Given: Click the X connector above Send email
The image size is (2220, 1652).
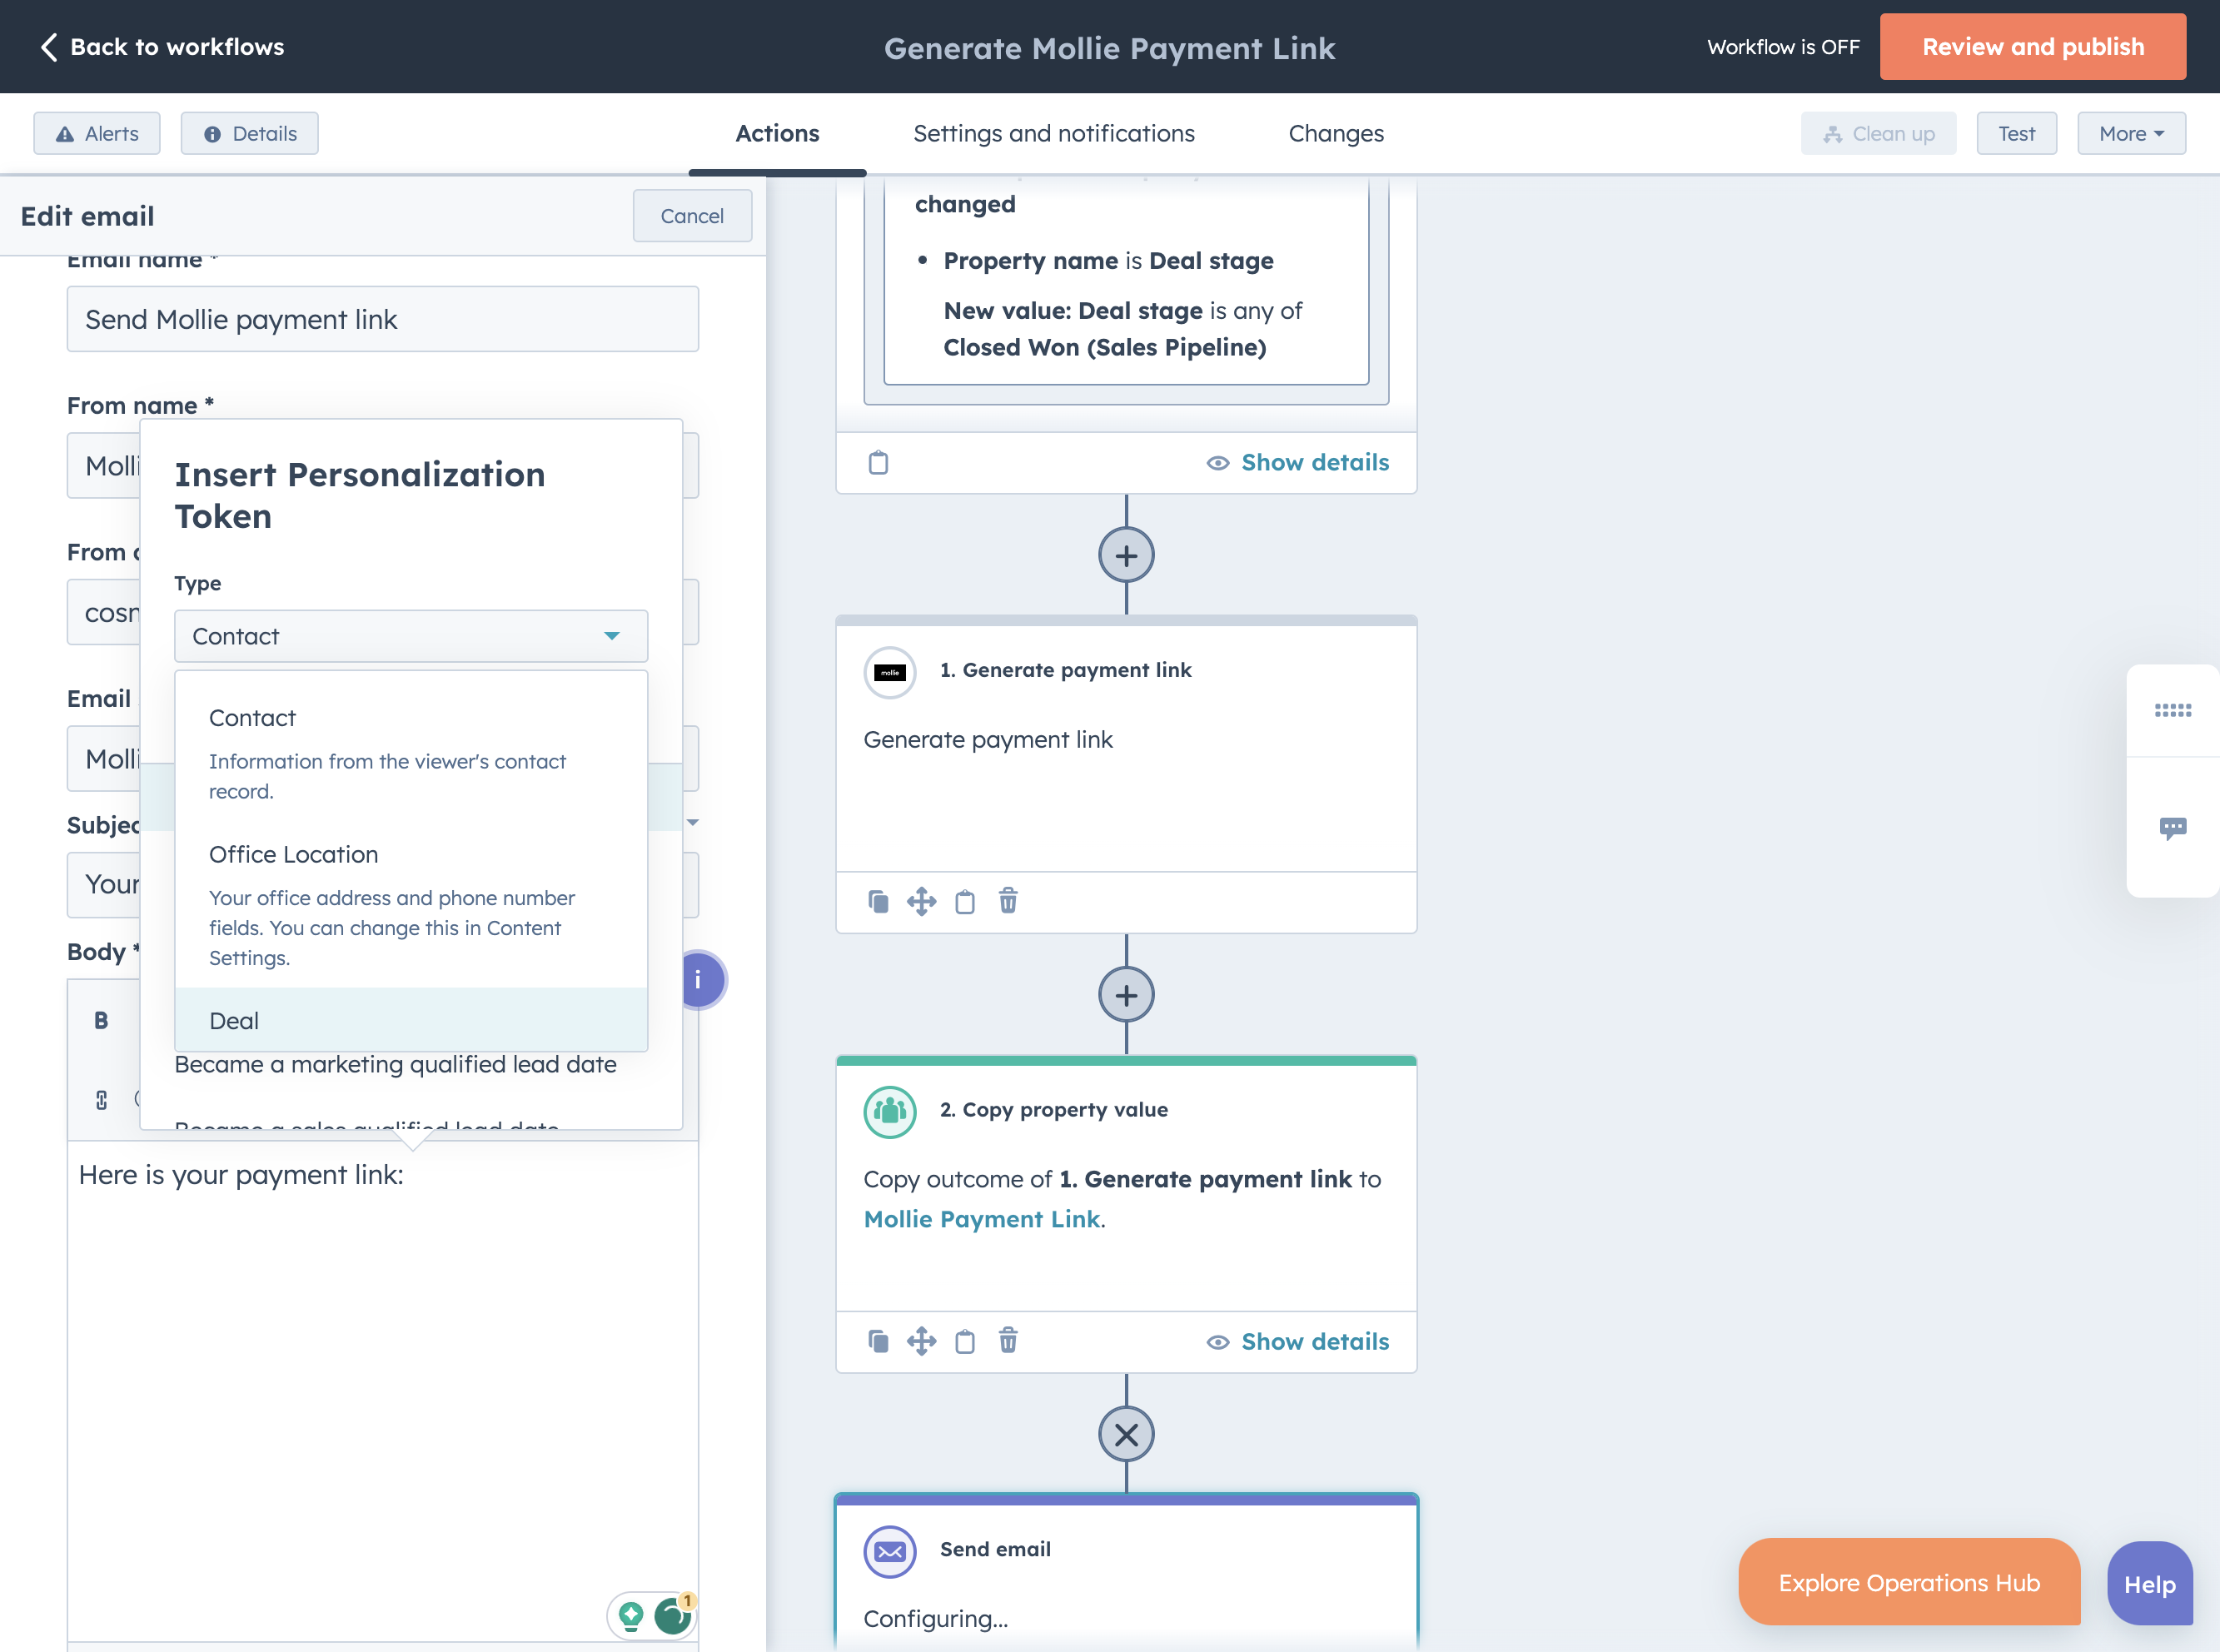Looking at the screenshot, I should tap(1126, 1435).
